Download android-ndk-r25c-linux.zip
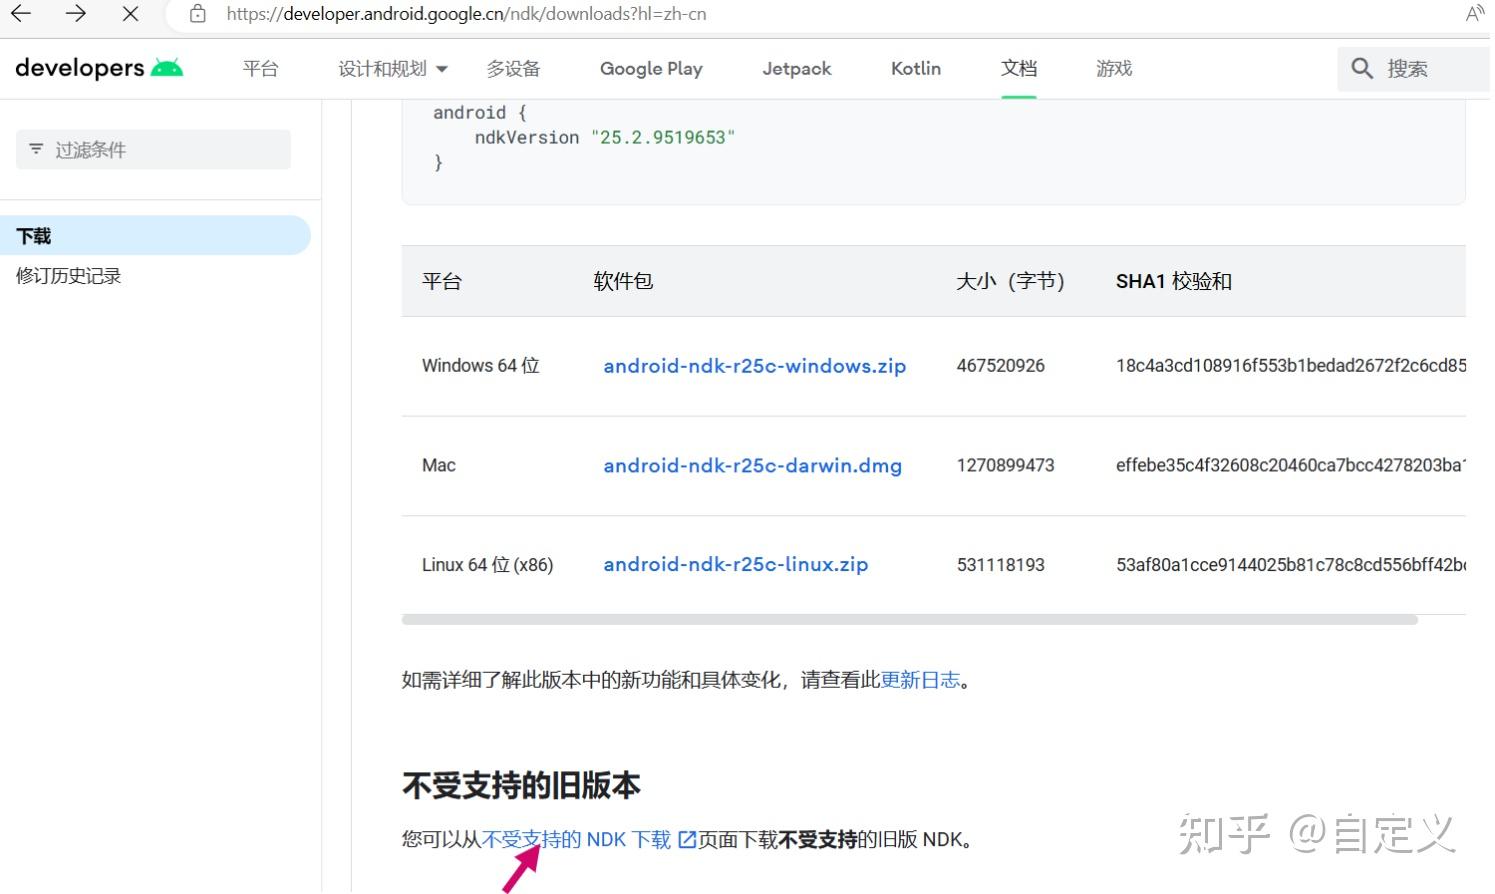 [x=735, y=564]
